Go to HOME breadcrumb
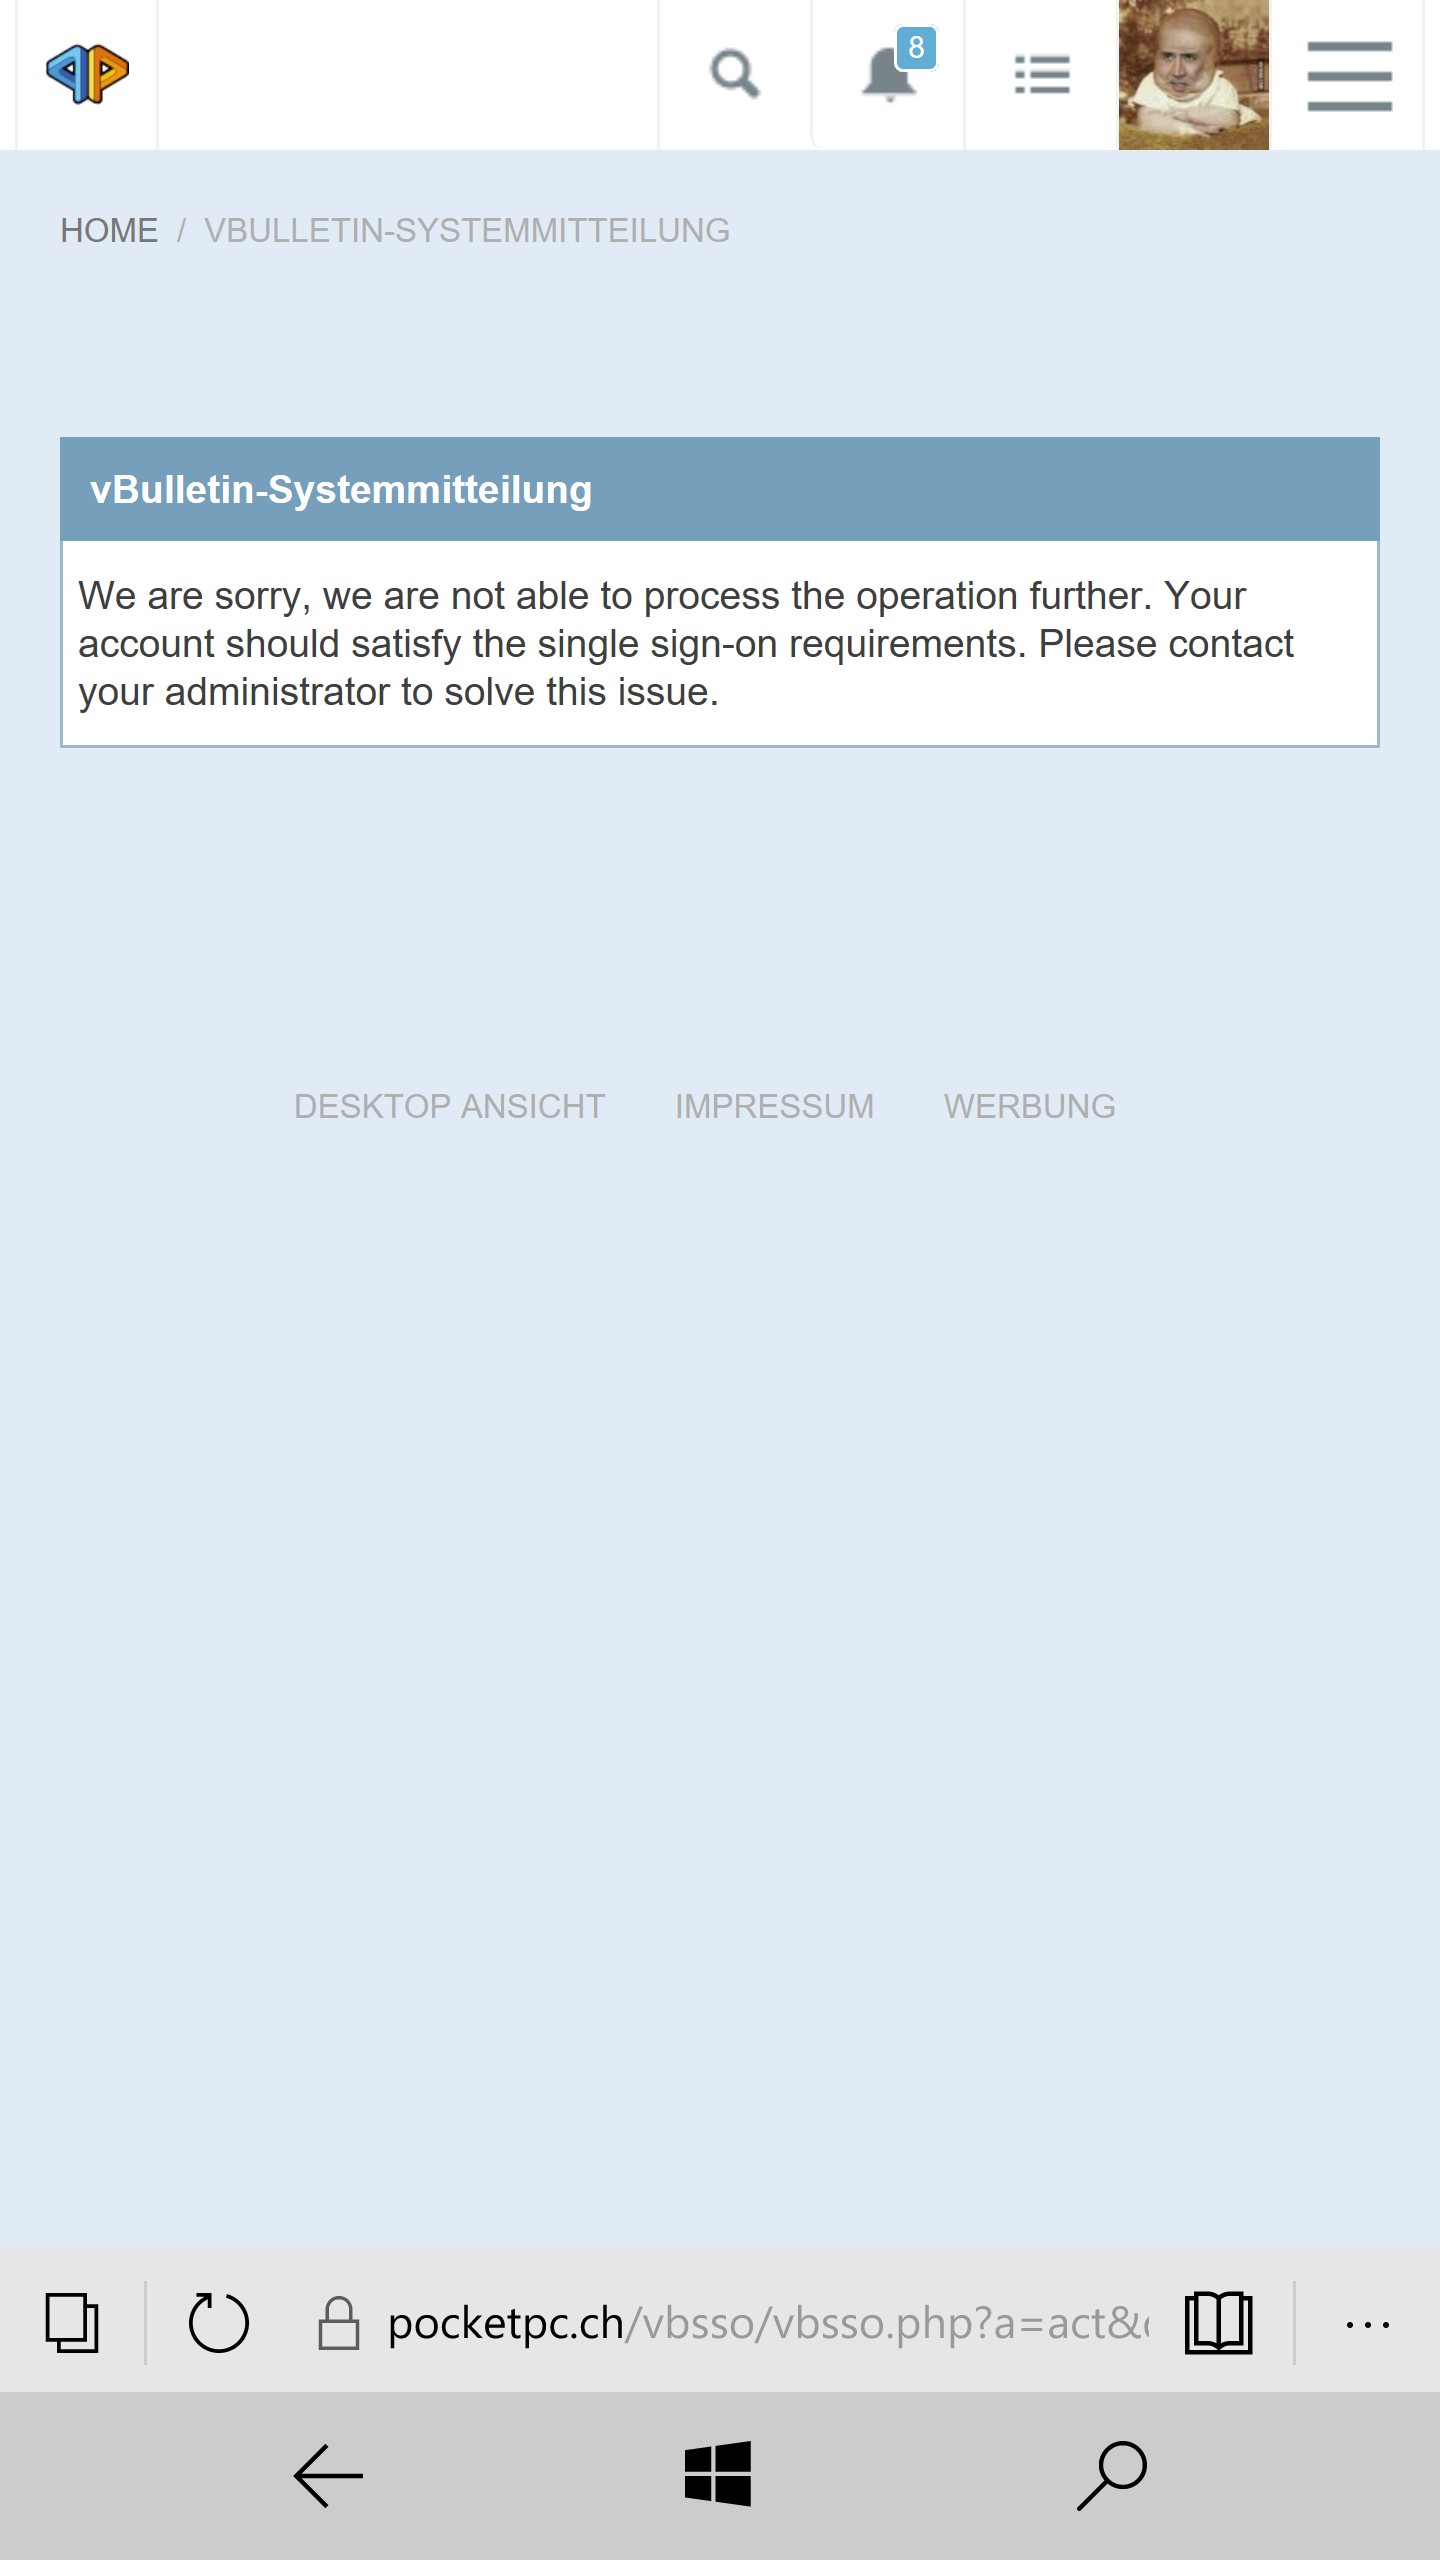This screenshot has width=1440, height=2560. (x=109, y=231)
